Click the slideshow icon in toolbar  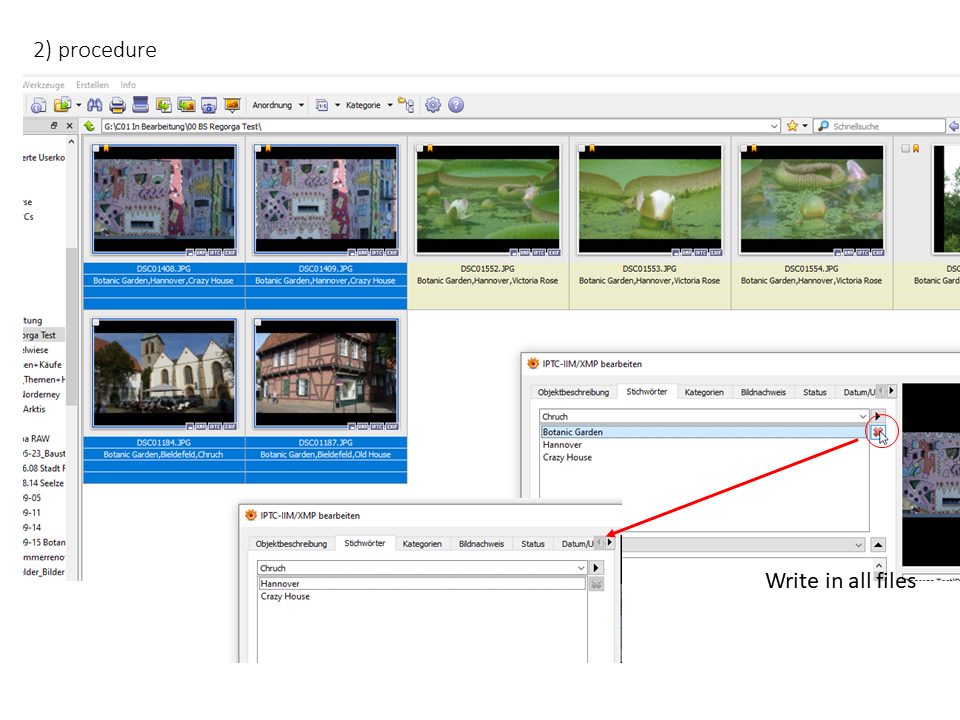tap(232, 105)
